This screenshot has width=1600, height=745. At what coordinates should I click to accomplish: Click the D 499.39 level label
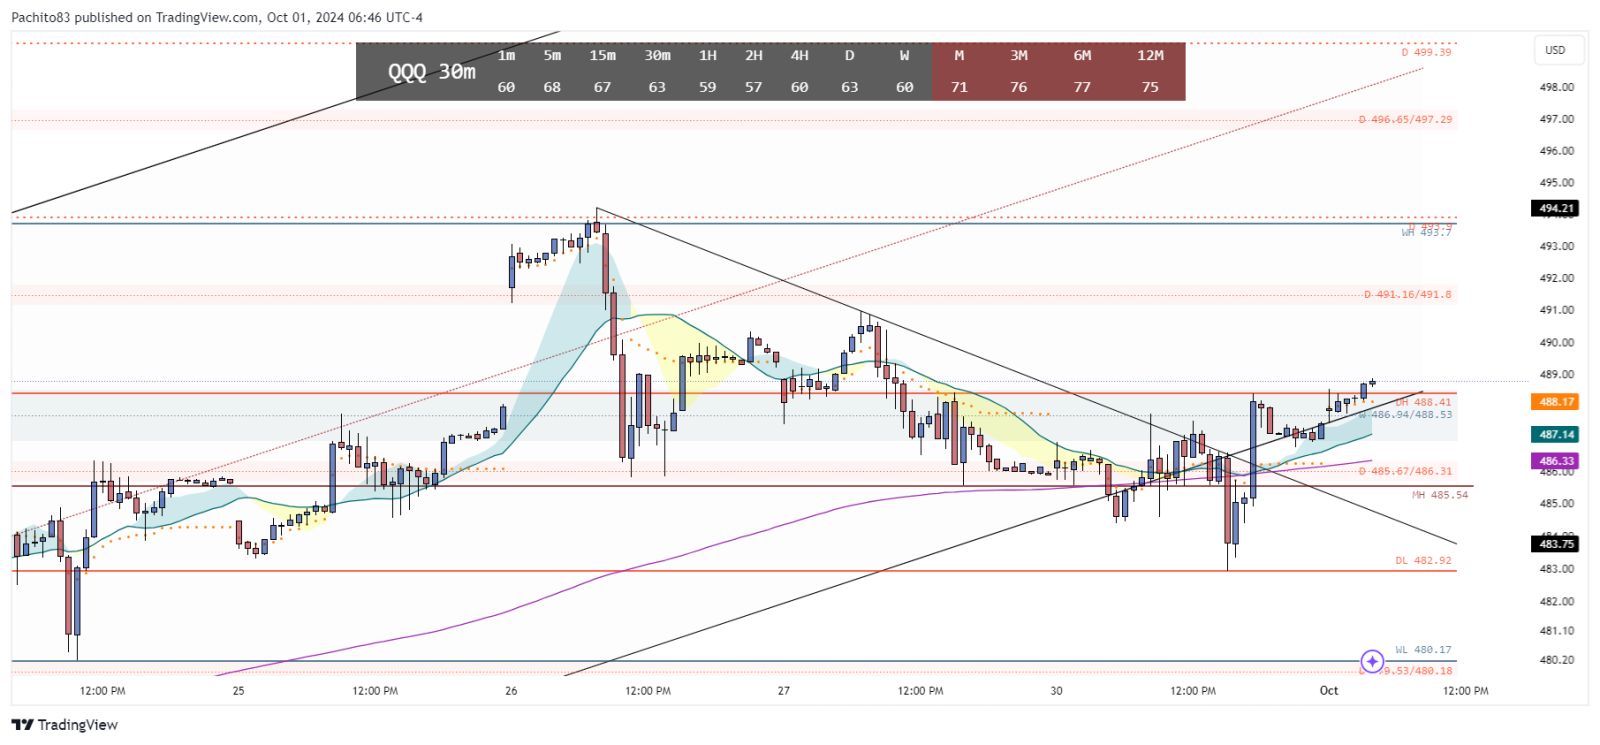[1426, 52]
